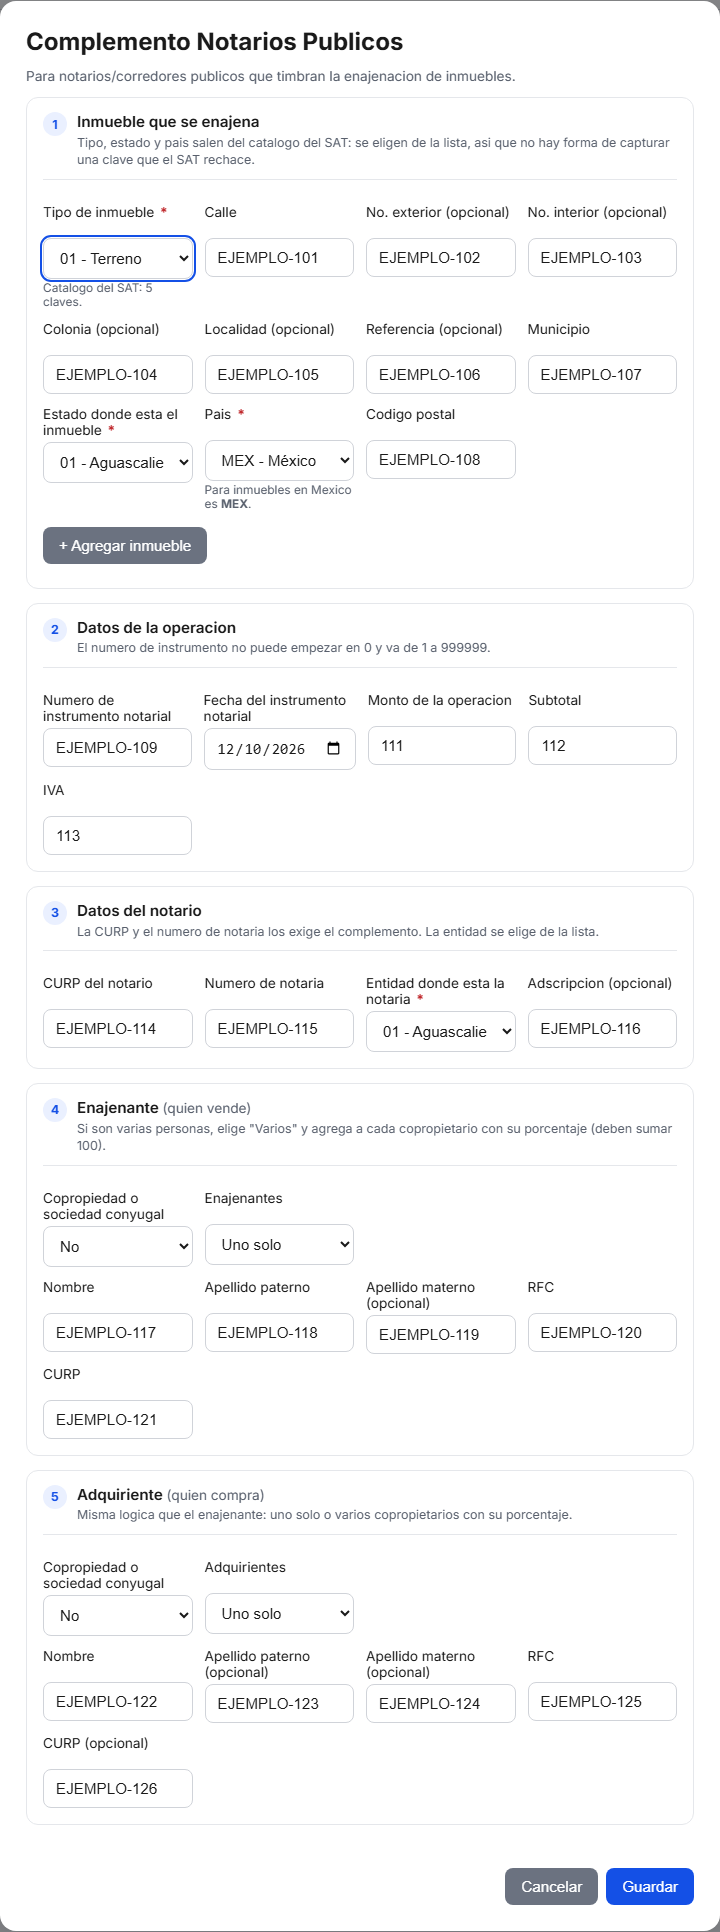The image size is (720, 1932).
Task: Focus Adquiriente CURP field EJEMPLO-126
Action: [118, 1788]
